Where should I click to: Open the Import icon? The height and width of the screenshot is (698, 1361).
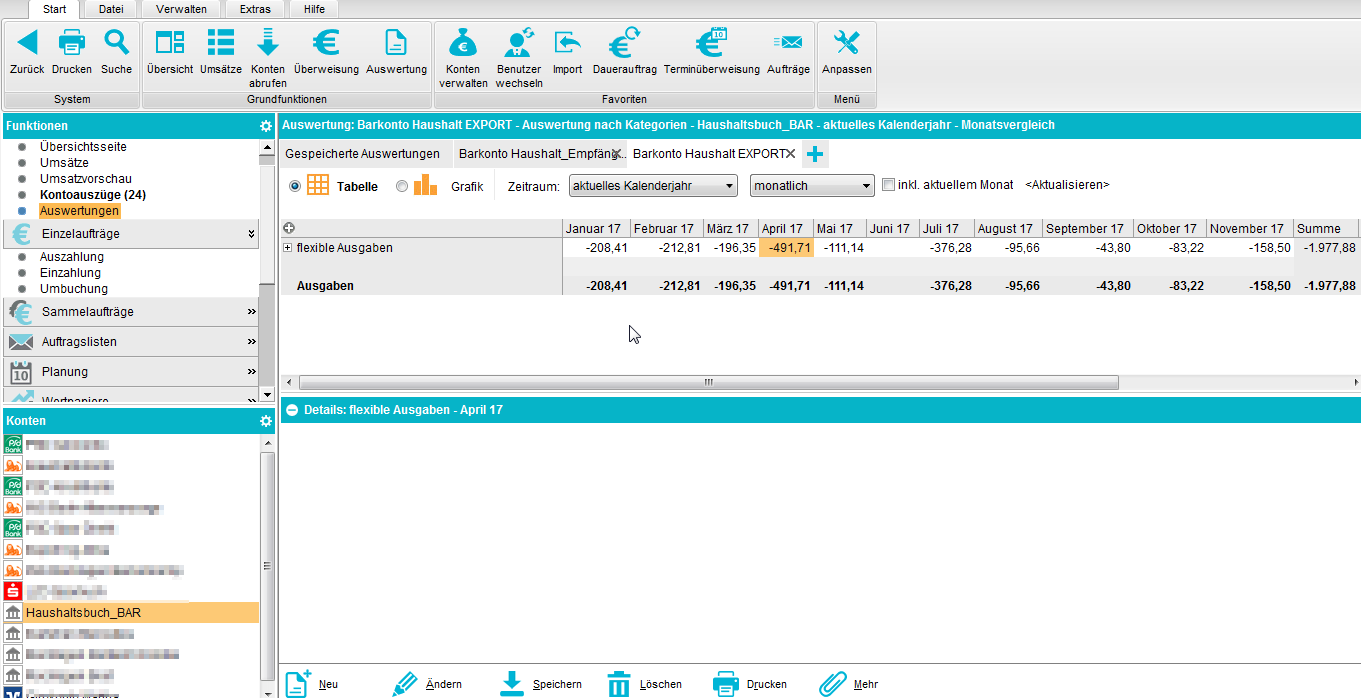click(567, 42)
